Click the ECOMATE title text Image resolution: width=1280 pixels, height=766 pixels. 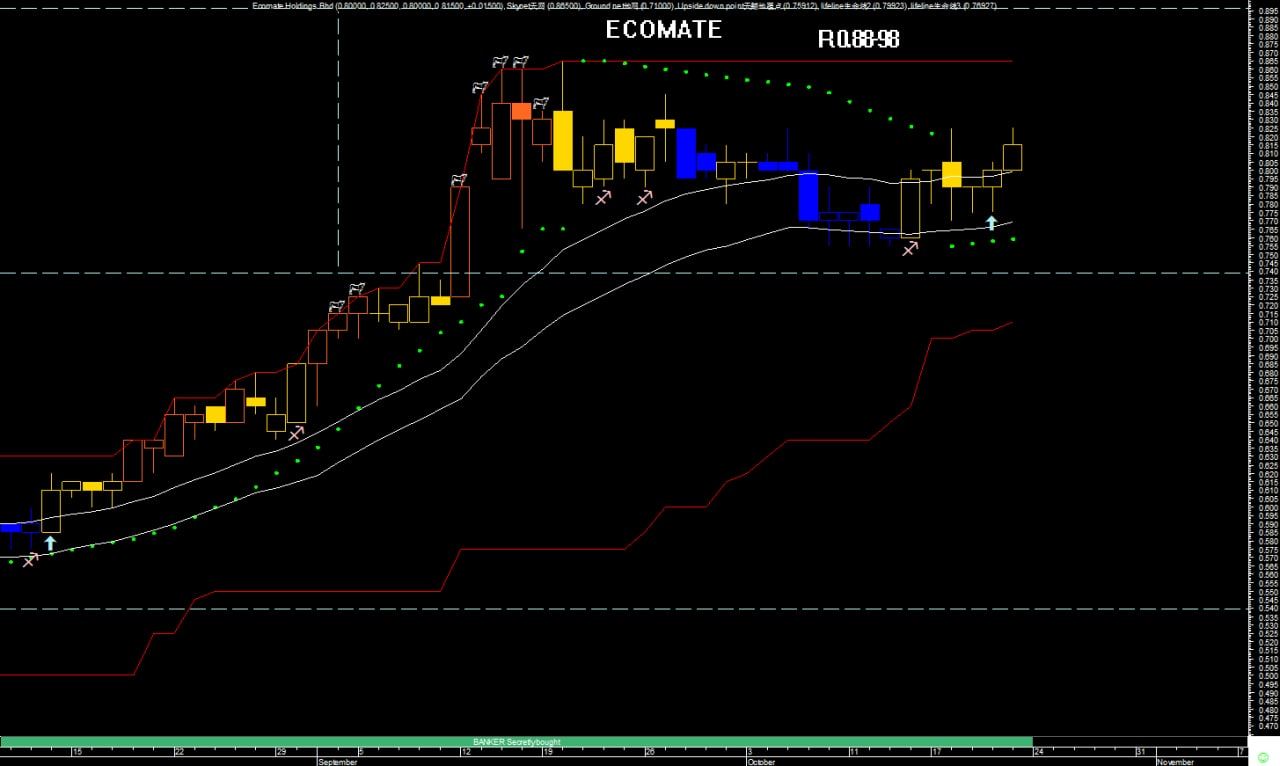click(x=664, y=30)
